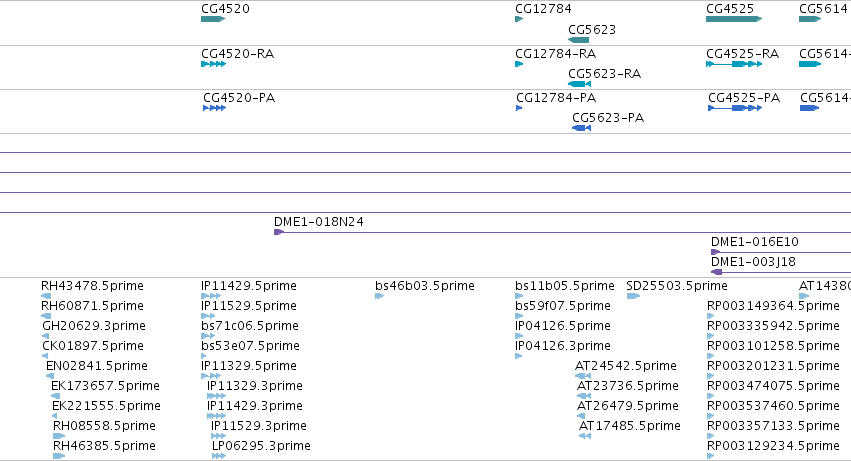Select the CG12784-PA label
Viewport: 851px width, 461px height.
click(556, 98)
